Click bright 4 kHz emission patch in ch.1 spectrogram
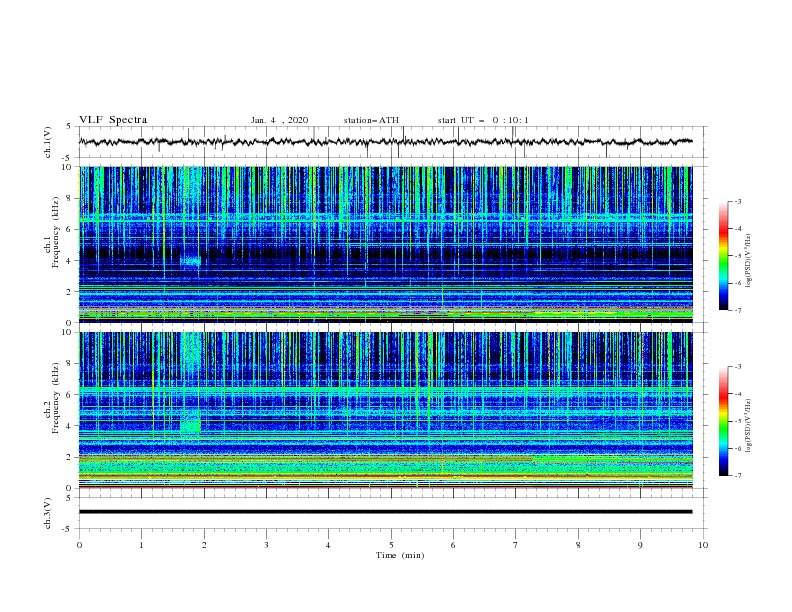 coord(190,261)
